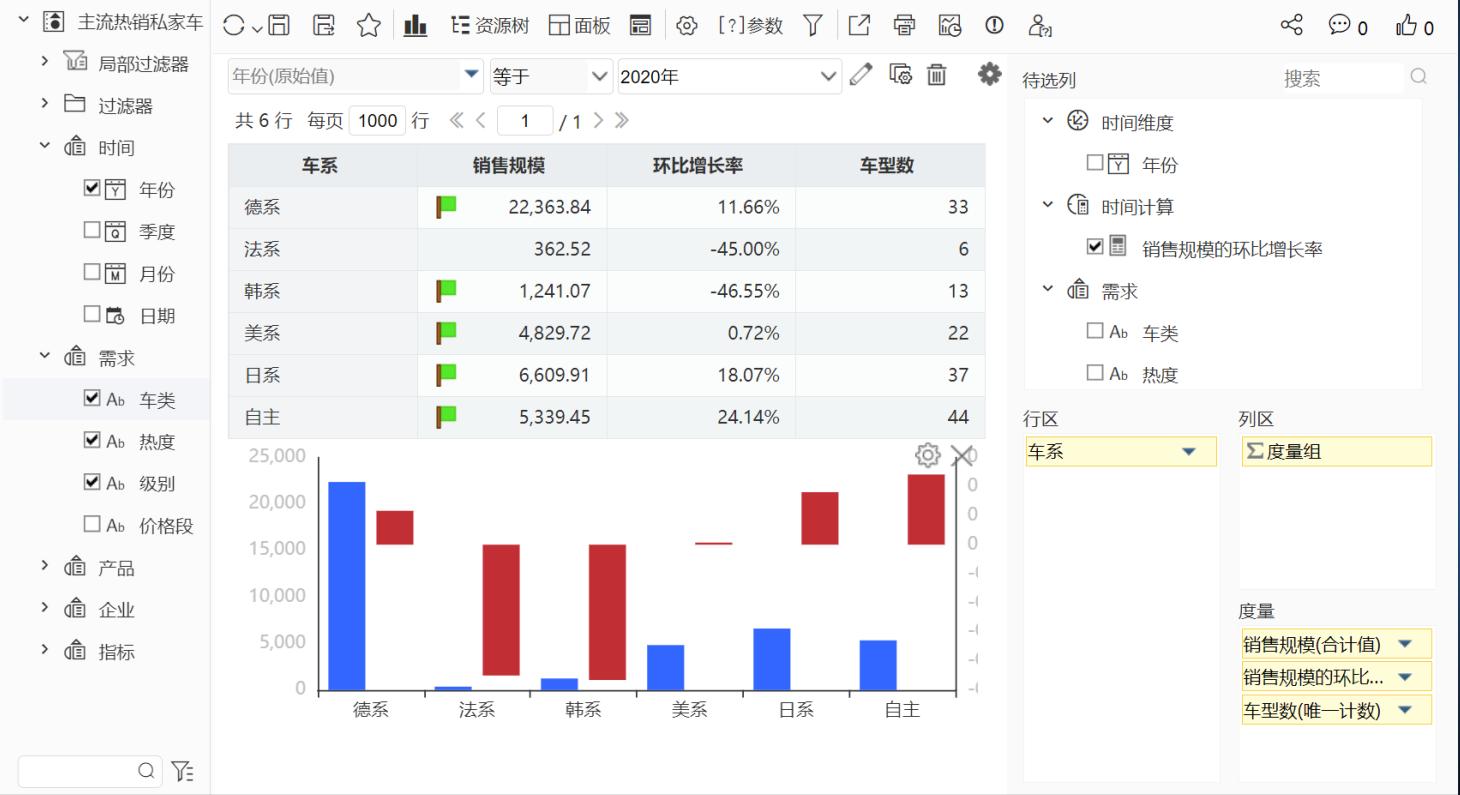Expand the 产品 tree node
This screenshot has height=795, width=1460.
pos(44,566)
